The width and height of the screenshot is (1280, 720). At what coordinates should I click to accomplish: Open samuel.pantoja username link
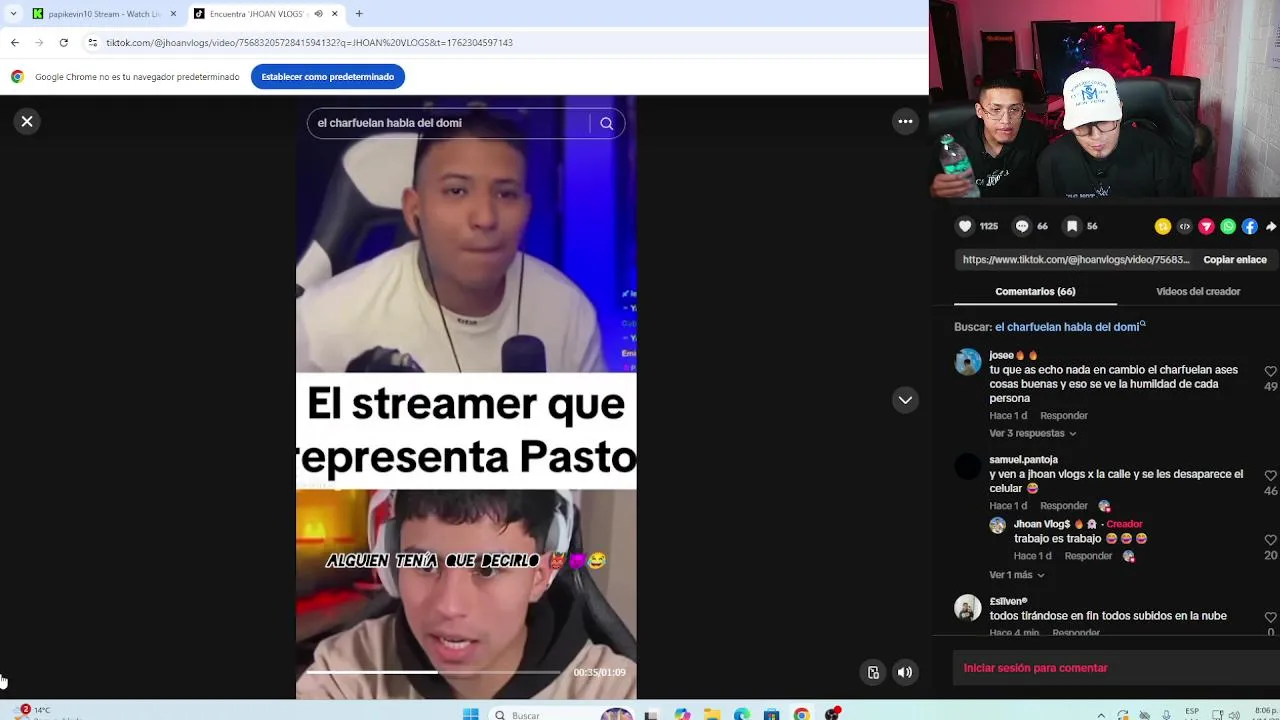tap(1023, 460)
